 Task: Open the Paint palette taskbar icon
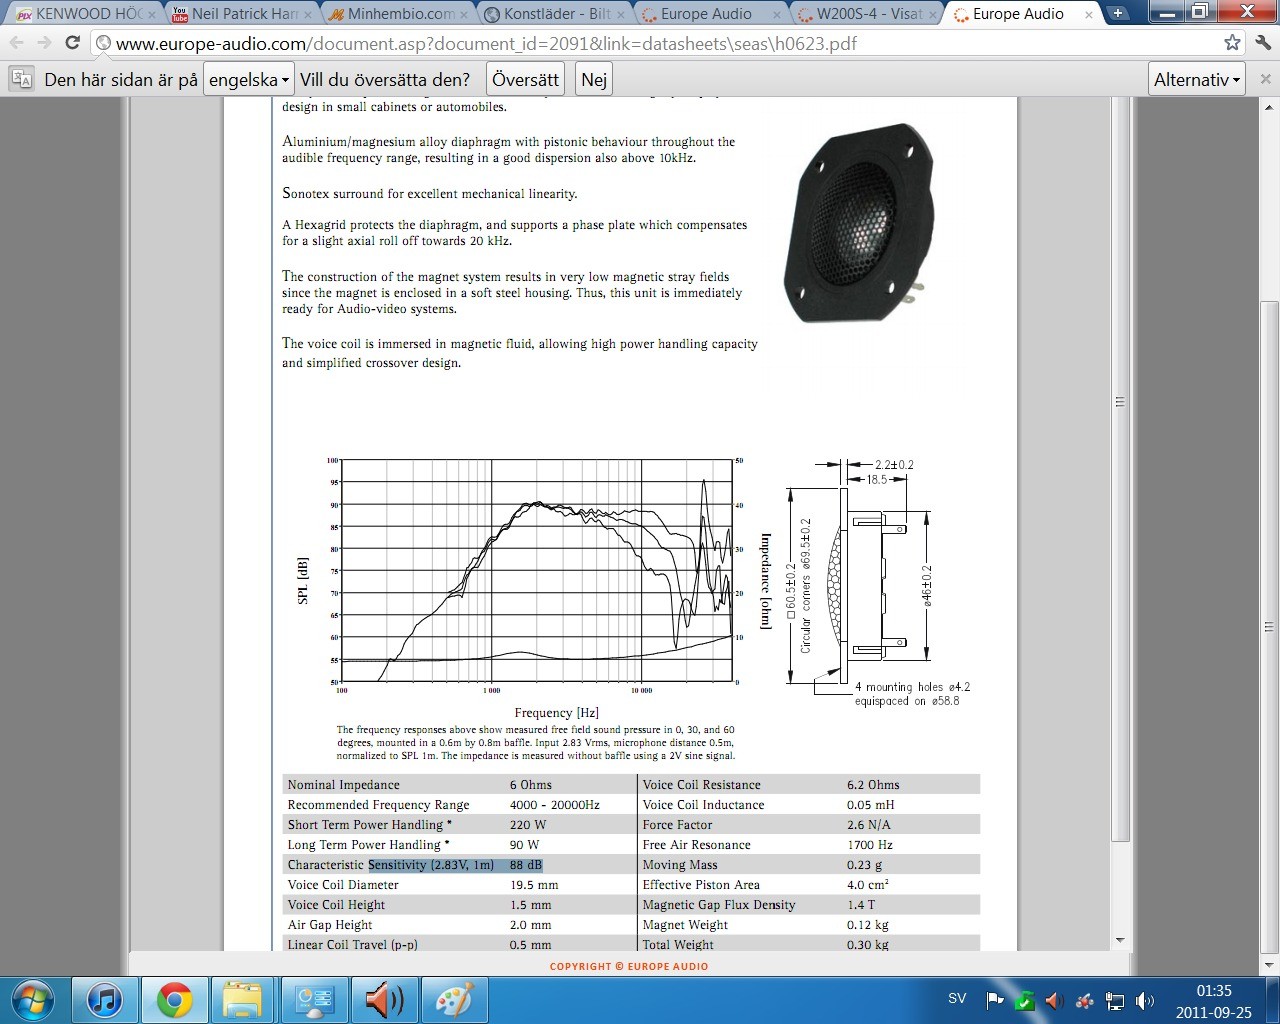[454, 1000]
